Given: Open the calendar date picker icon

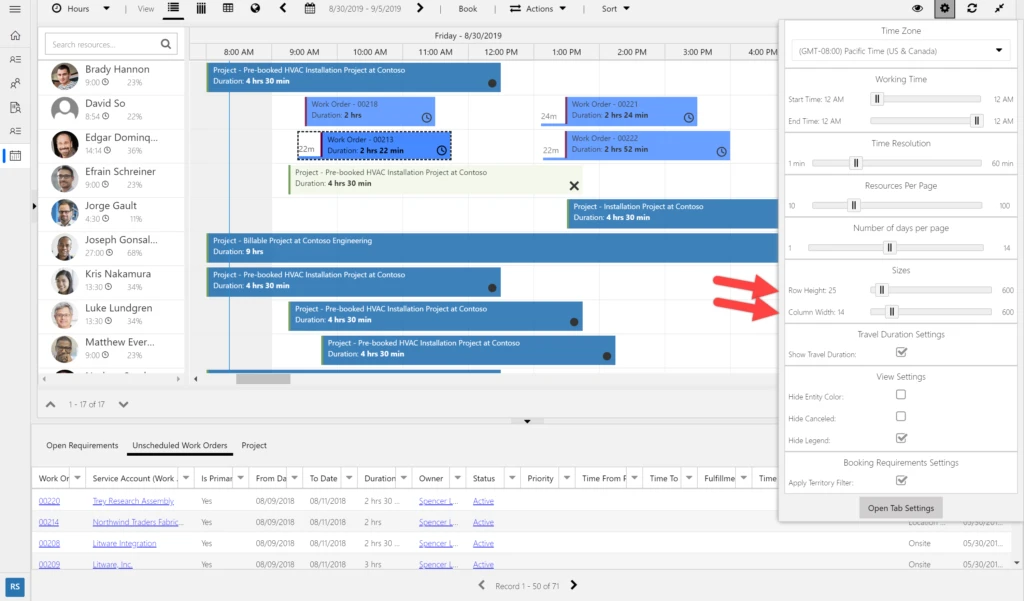Looking at the screenshot, I should click(310, 9).
